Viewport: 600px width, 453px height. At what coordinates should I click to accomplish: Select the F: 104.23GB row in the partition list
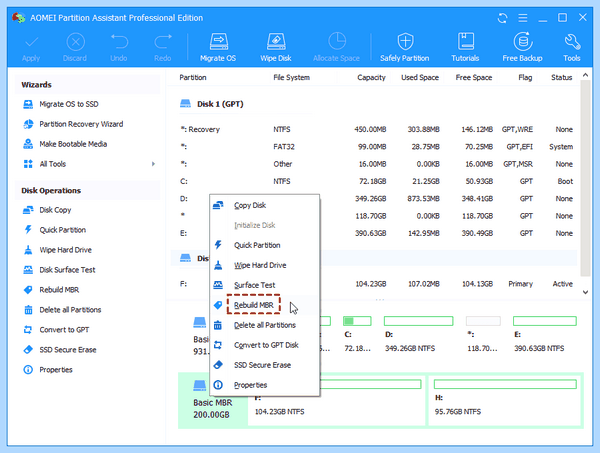tap(376, 284)
